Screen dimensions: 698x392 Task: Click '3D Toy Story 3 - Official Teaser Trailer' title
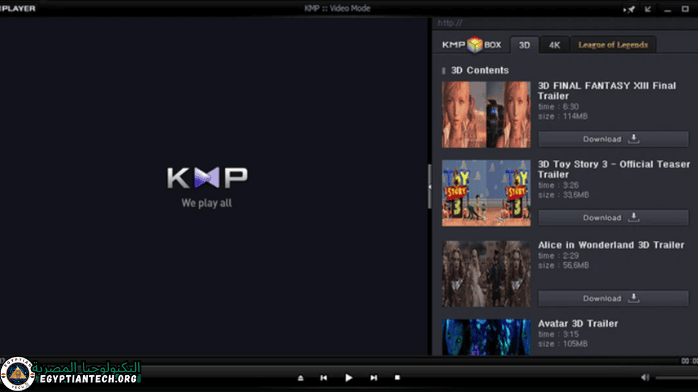point(614,170)
